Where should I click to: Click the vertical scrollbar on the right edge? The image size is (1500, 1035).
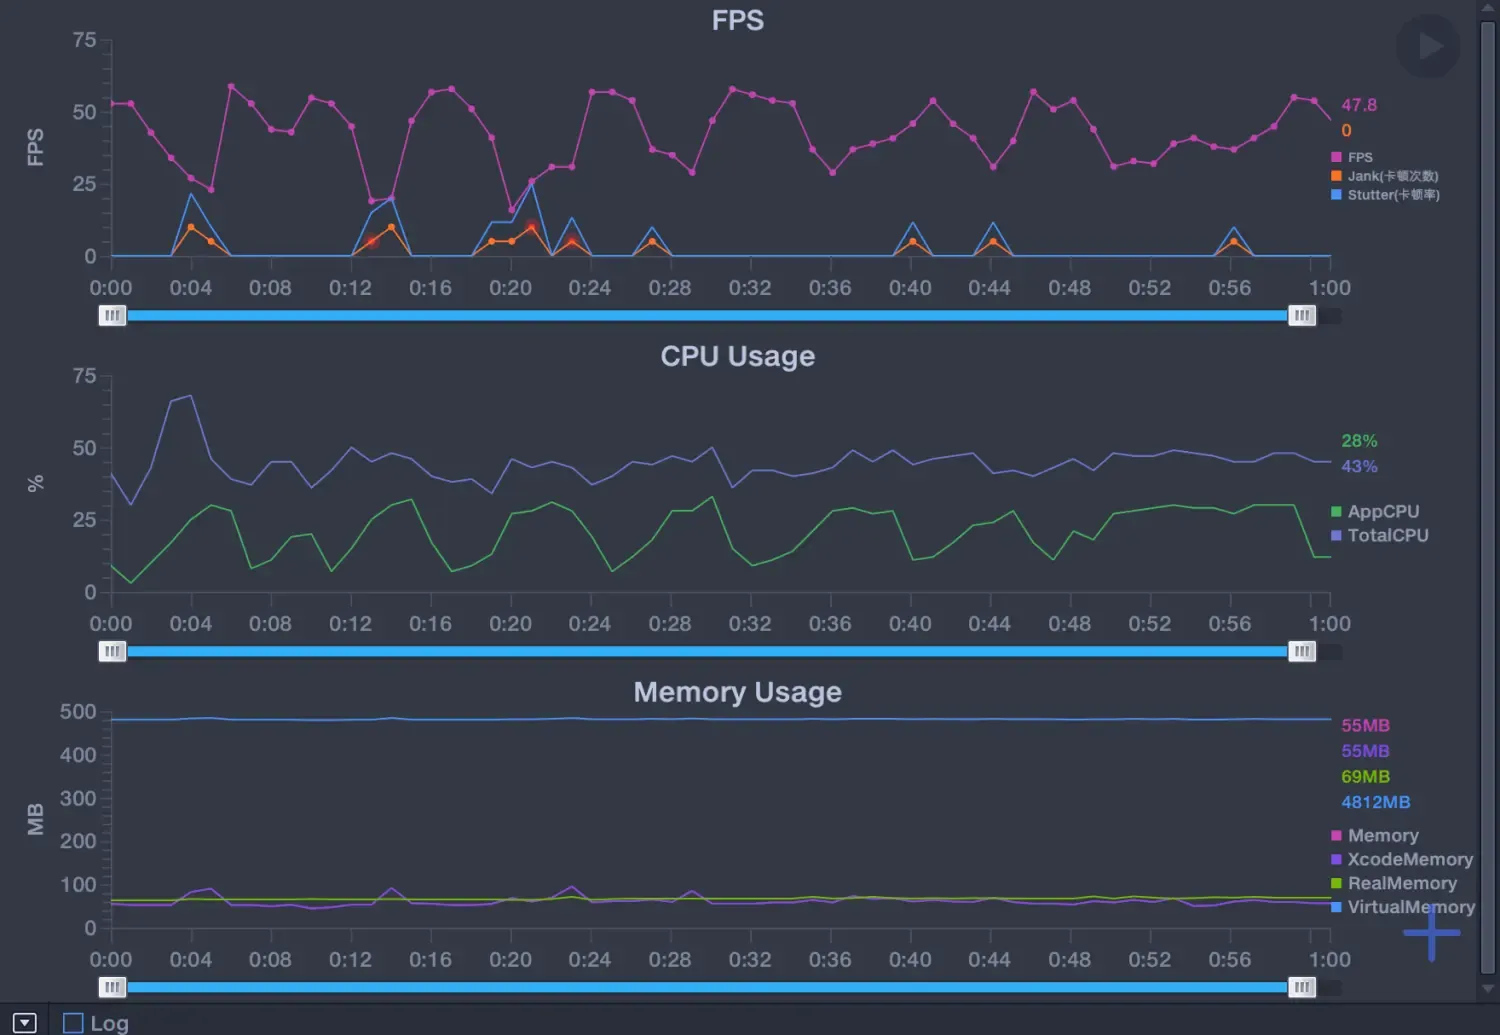tap(1488, 490)
